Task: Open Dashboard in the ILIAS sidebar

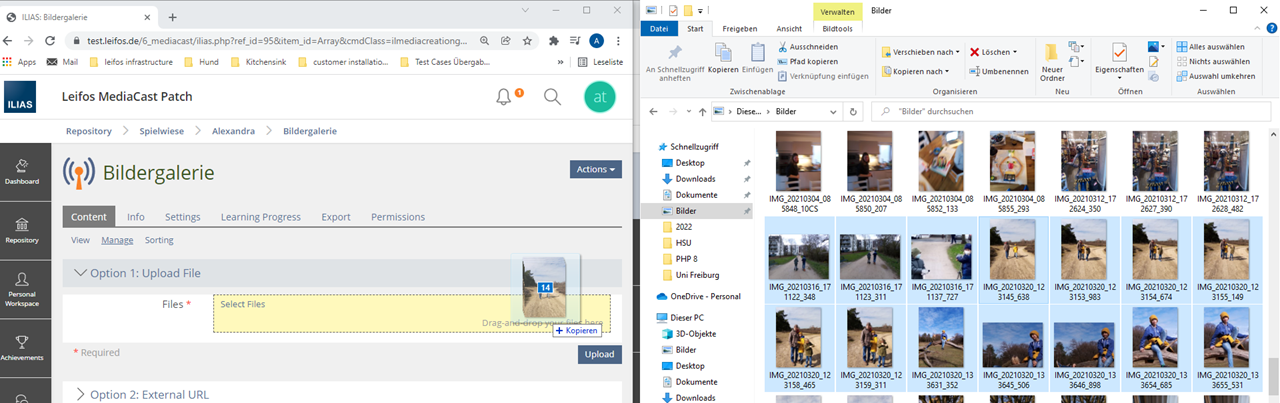Action: pos(22,171)
